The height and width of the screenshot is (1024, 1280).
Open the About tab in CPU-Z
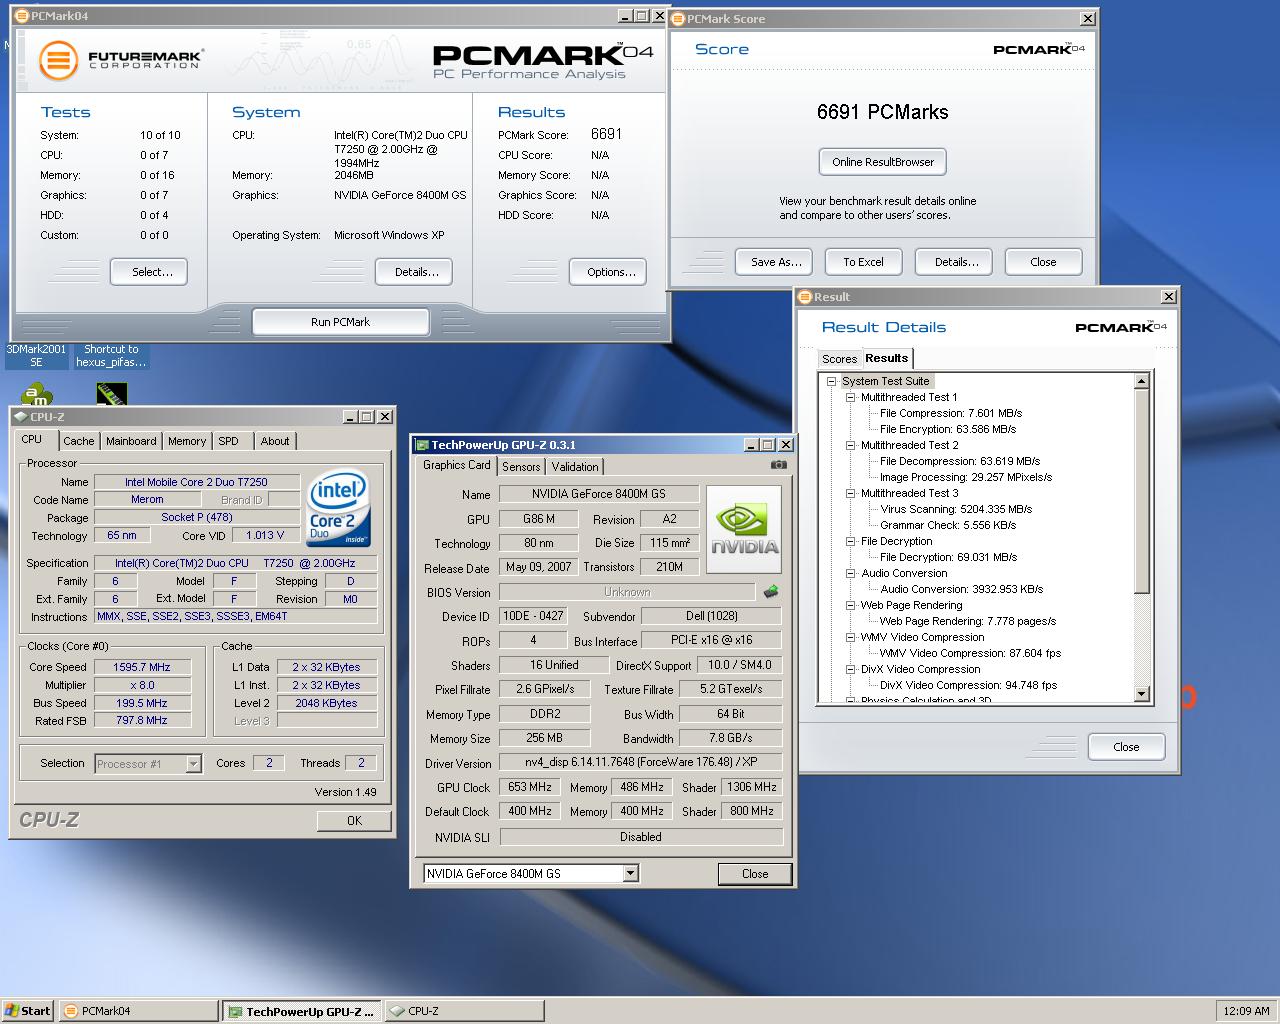pyautogui.click(x=275, y=441)
